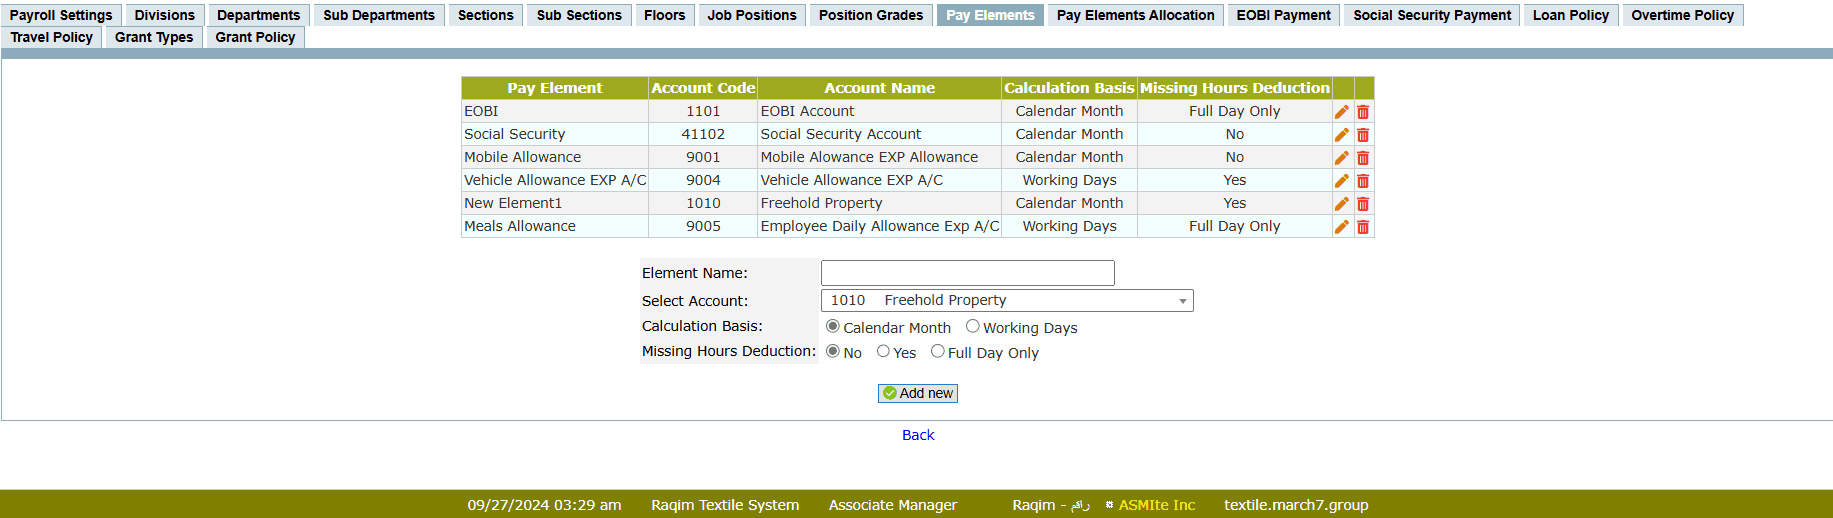Screen dimensions: 1833x518
Task: Open the Loan Policy tab
Action: click(x=1570, y=15)
